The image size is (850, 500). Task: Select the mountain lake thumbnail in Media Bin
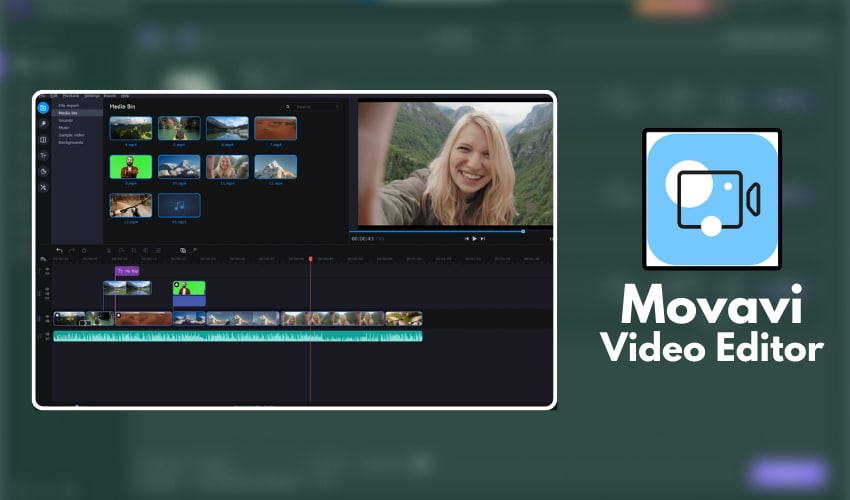click(x=227, y=129)
